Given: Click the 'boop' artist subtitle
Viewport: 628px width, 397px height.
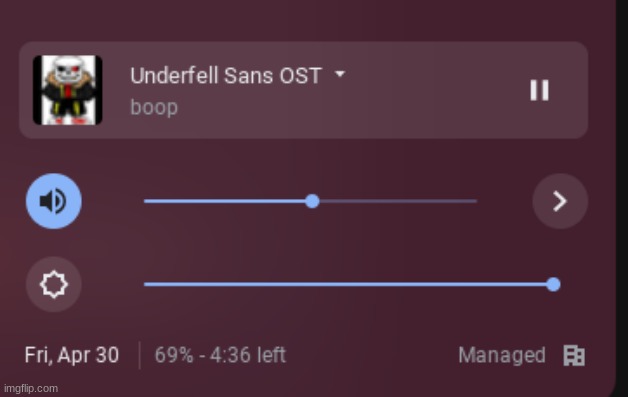Looking at the screenshot, I should coord(154,107).
